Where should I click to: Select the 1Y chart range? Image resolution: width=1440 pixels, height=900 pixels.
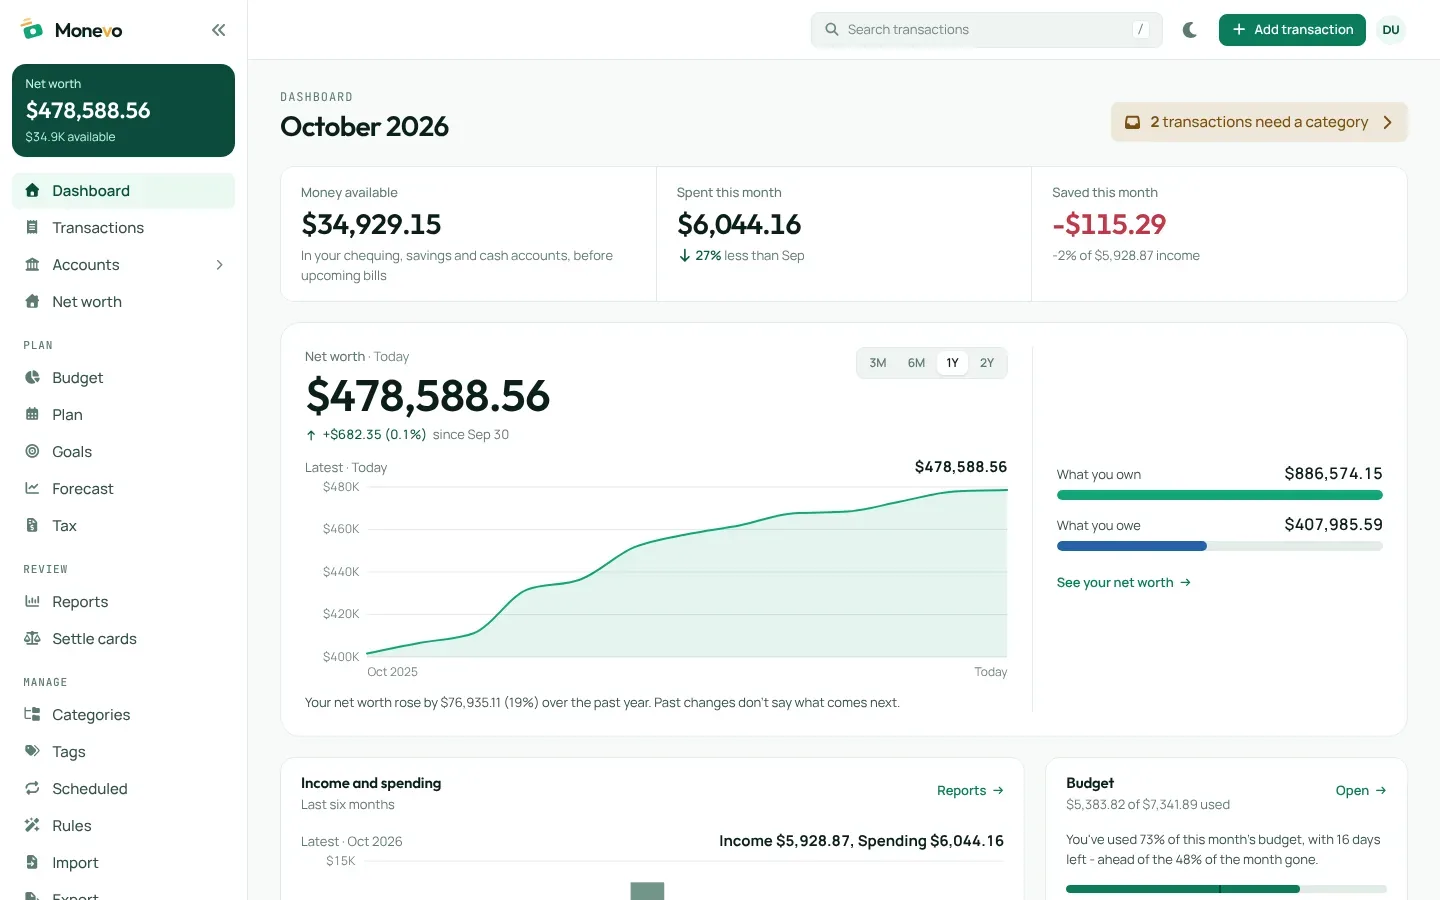coord(952,363)
